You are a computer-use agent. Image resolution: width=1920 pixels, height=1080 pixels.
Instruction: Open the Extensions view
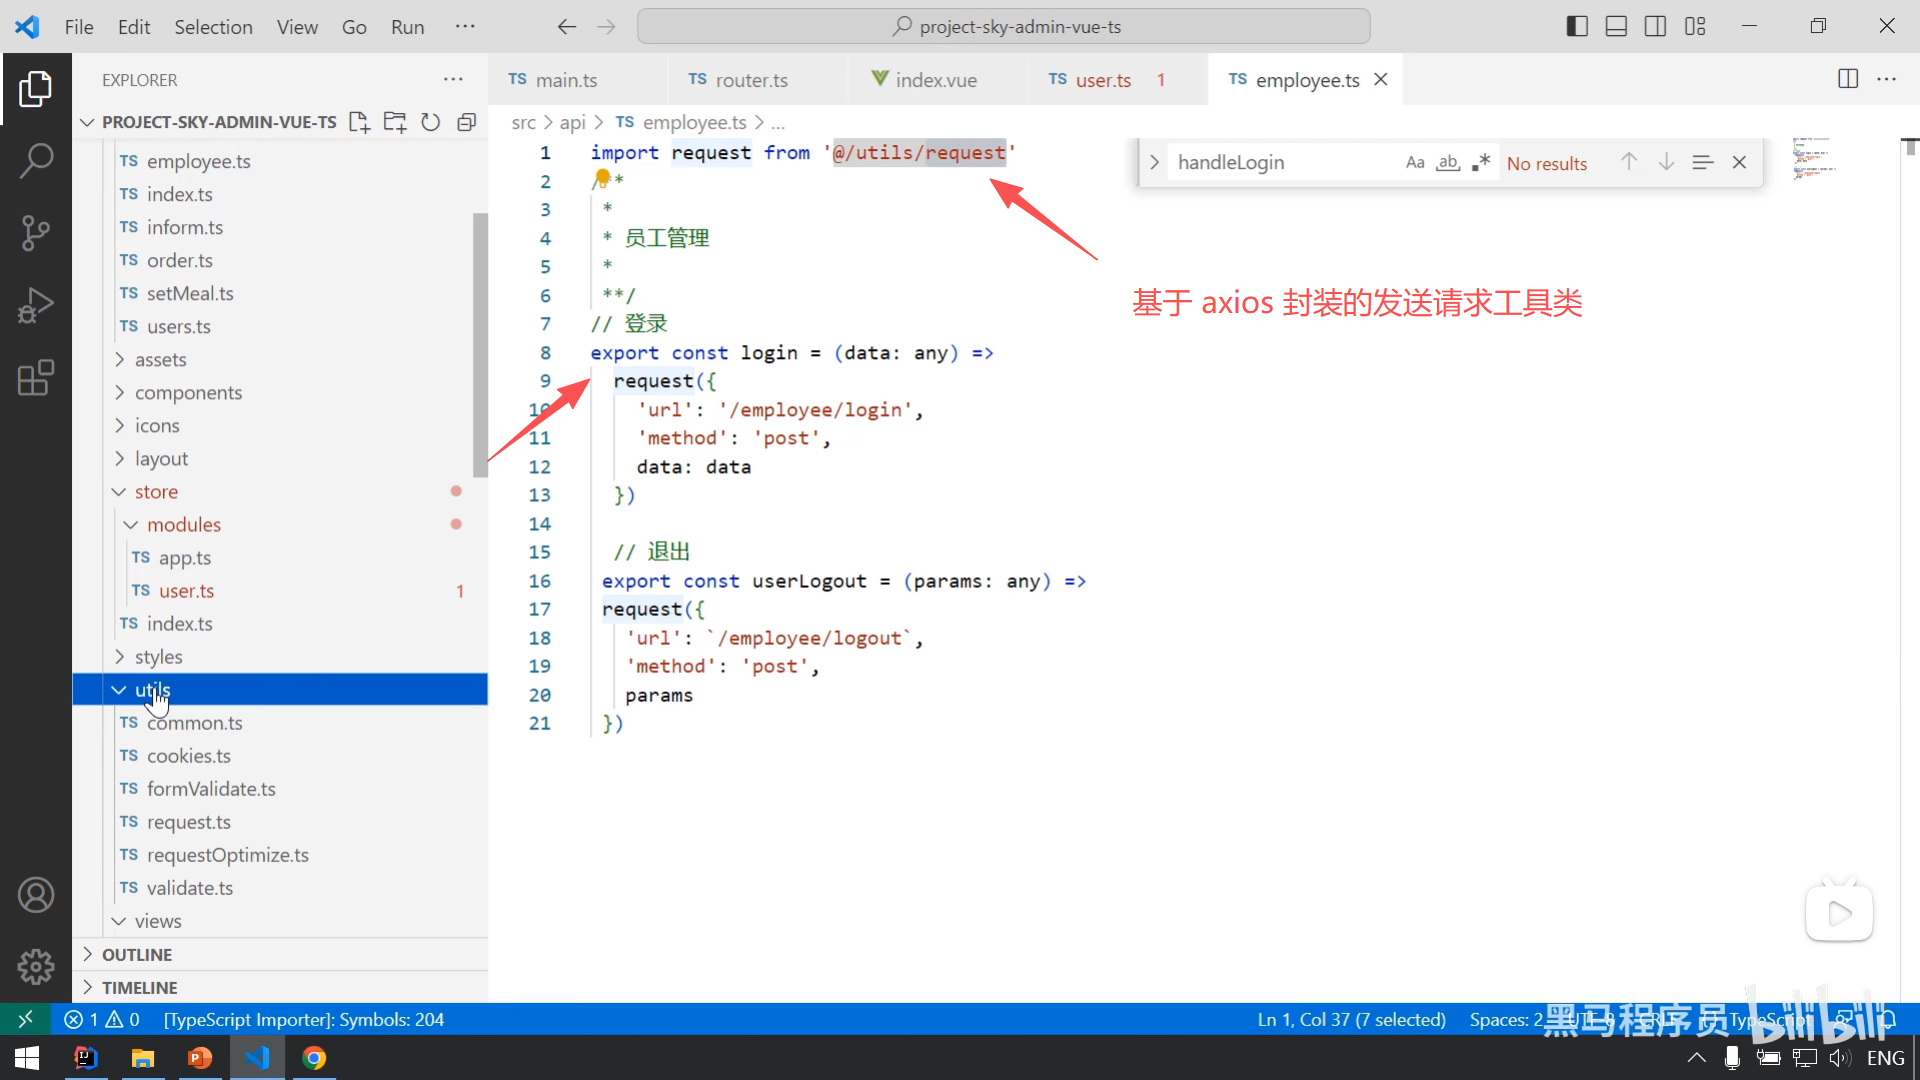pyautogui.click(x=36, y=378)
